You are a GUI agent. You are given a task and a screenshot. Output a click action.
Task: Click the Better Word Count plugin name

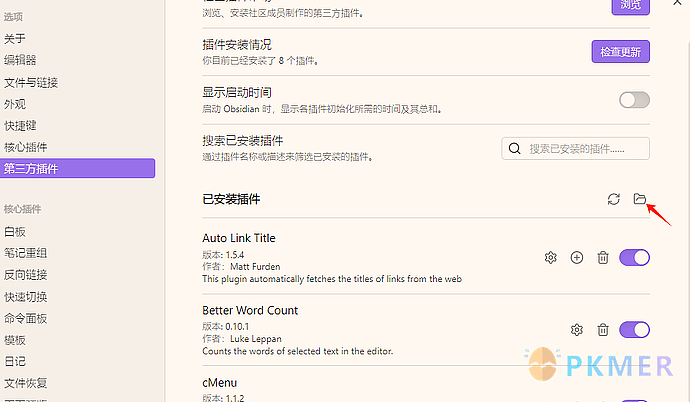tap(250, 311)
